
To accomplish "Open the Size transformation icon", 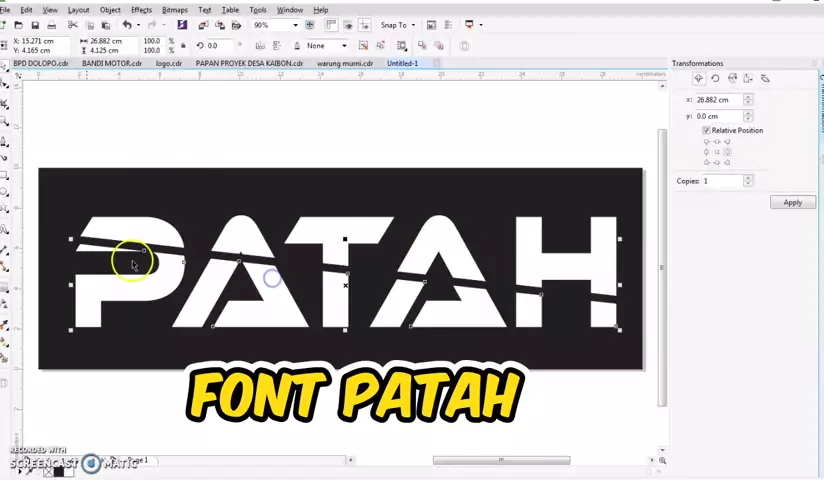I will 749,78.
